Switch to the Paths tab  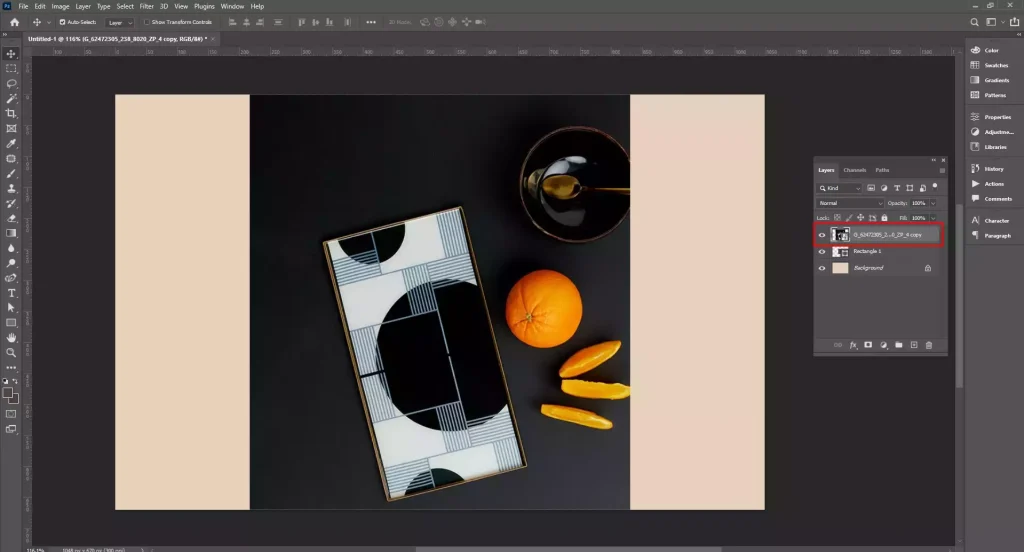(882, 170)
